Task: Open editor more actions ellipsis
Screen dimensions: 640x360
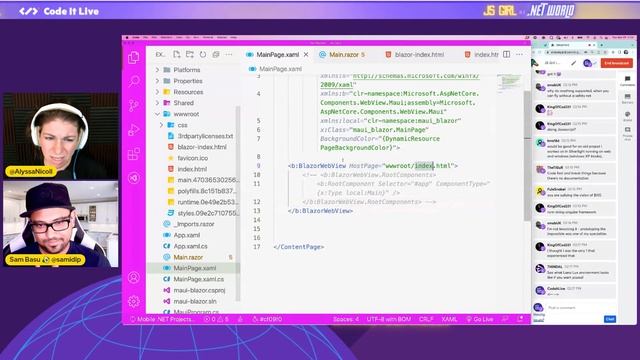Action: pyautogui.click(x=519, y=54)
